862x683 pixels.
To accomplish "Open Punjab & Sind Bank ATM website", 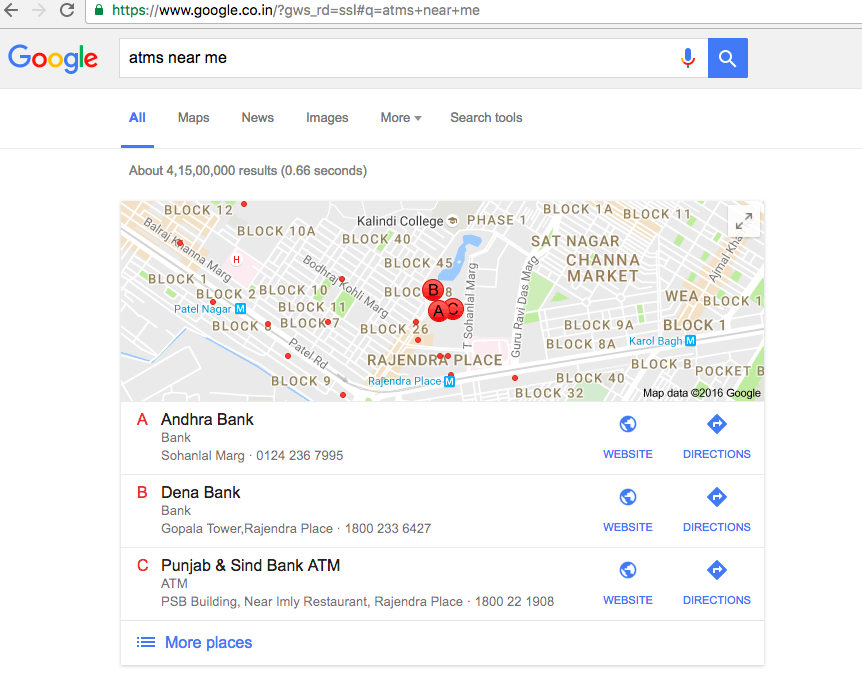I will click(x=628, y=570).
